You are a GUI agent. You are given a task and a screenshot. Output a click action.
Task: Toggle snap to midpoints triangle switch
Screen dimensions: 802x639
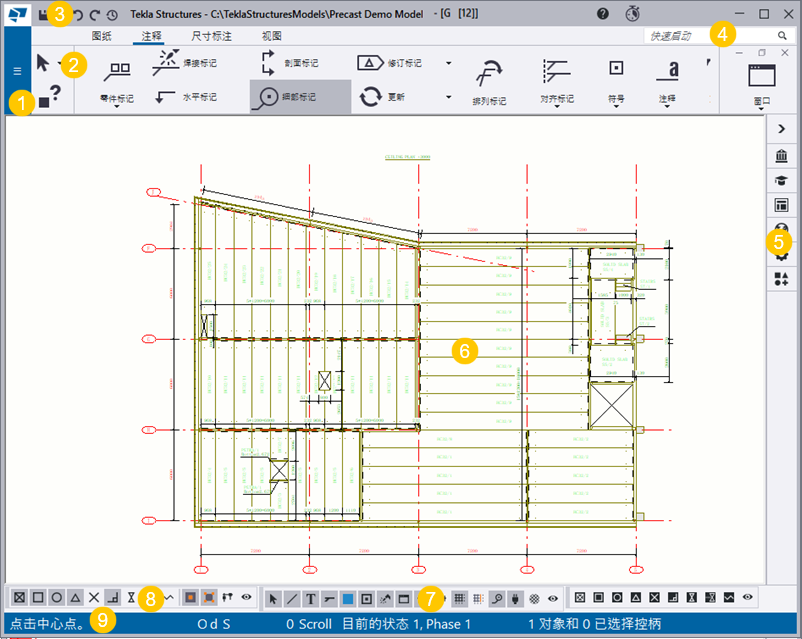(x=76, y=597)
